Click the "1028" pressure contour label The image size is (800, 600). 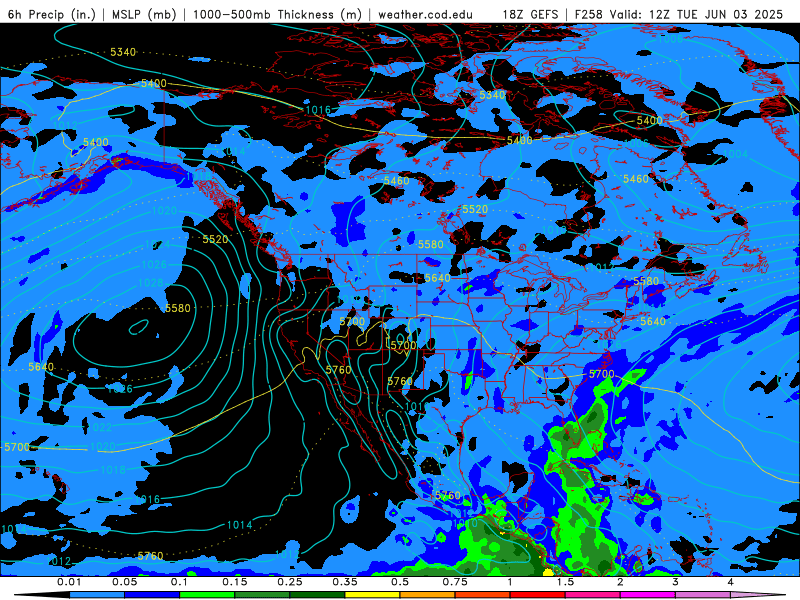(151, 283)
